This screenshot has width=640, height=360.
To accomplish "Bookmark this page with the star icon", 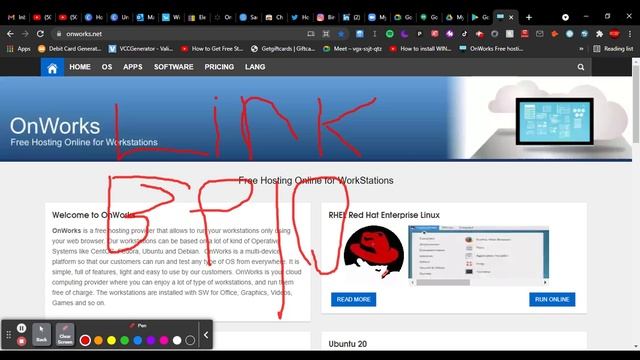I will [341, 34].
